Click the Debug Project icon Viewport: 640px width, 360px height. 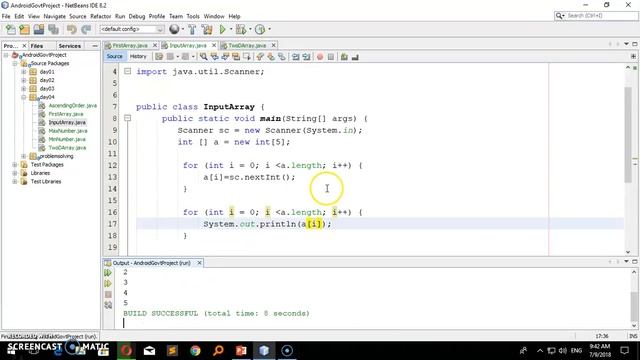click(x=241, y=29)
